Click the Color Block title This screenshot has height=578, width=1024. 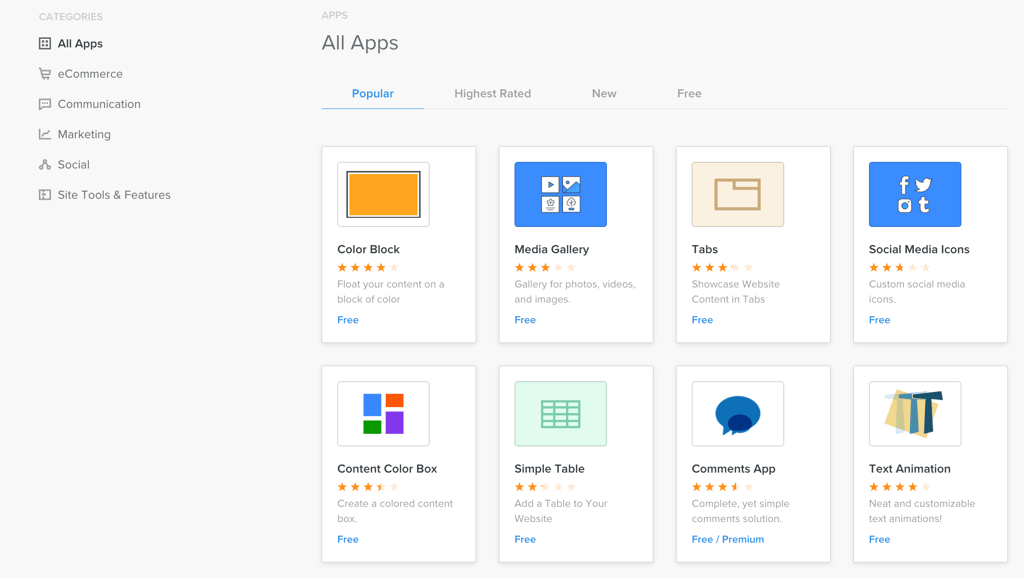(x=368, y=249)
